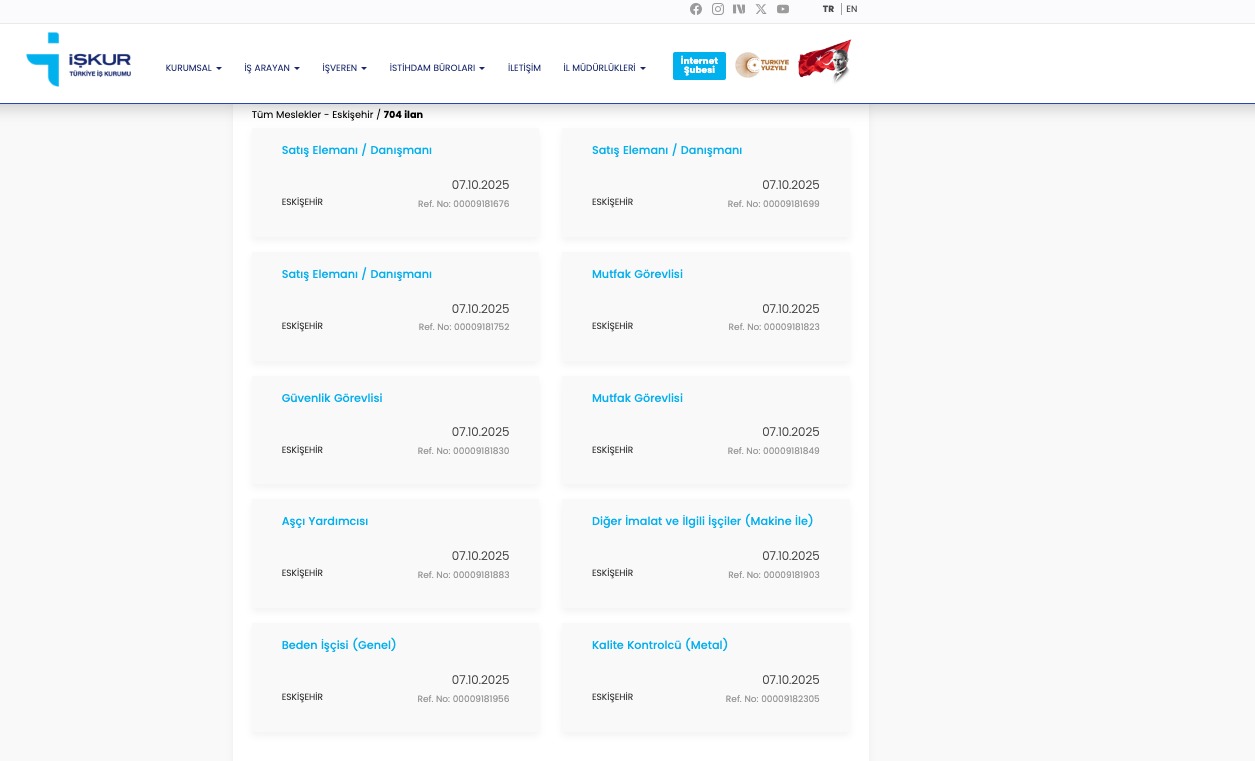Click the Türkiye Yüzyılı emblem
The width and height of the screenshot is (1255, 761).
[762, 65]
